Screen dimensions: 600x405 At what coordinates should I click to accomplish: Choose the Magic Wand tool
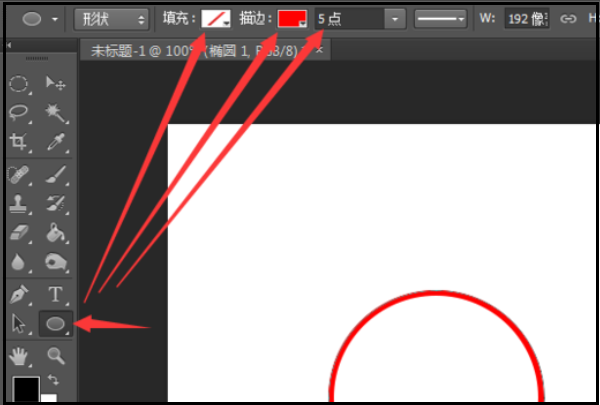55,113
